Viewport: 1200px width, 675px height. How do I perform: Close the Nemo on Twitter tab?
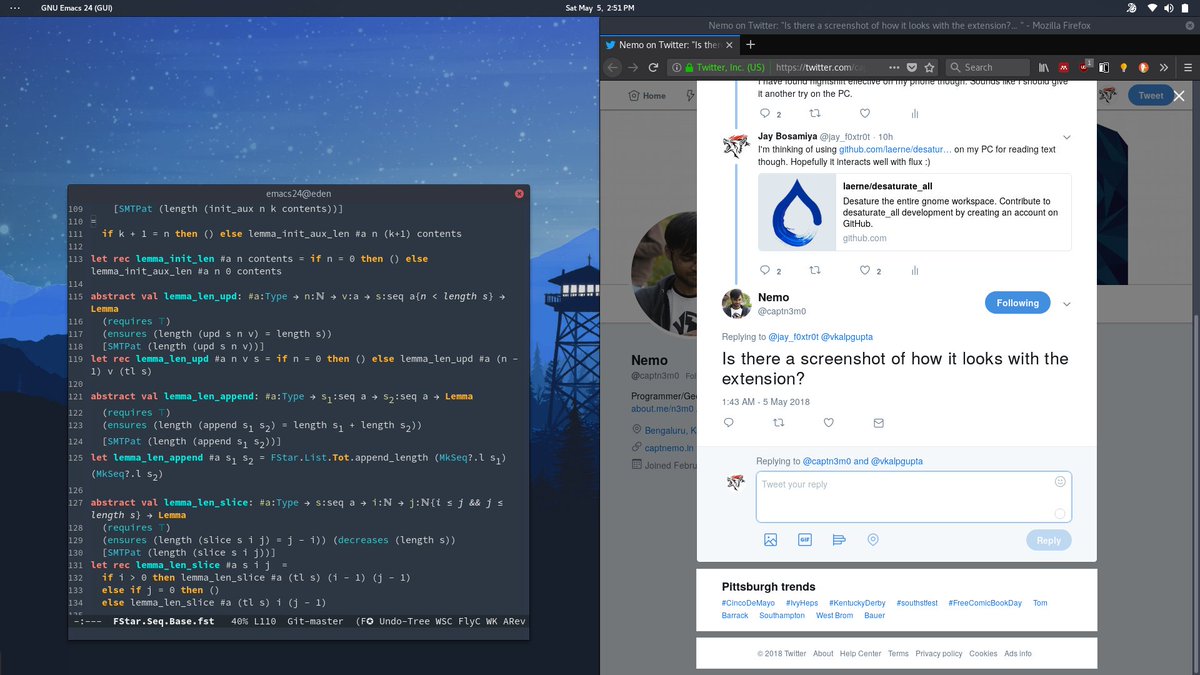[731, 44]
